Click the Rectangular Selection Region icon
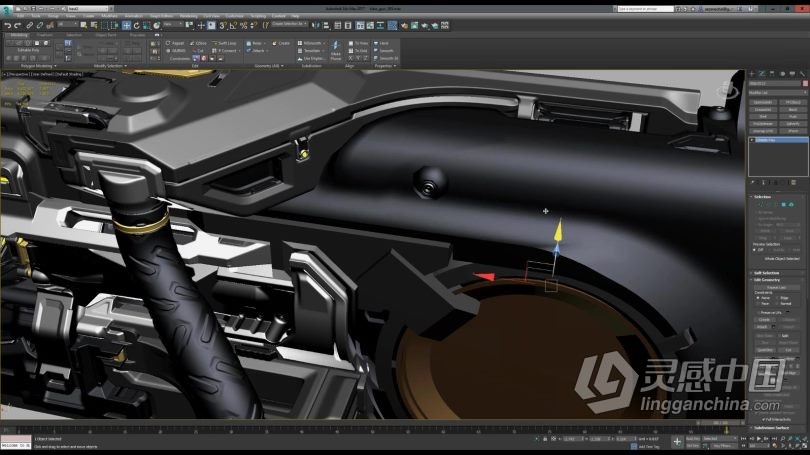810x455 pixels. (105, 25)
